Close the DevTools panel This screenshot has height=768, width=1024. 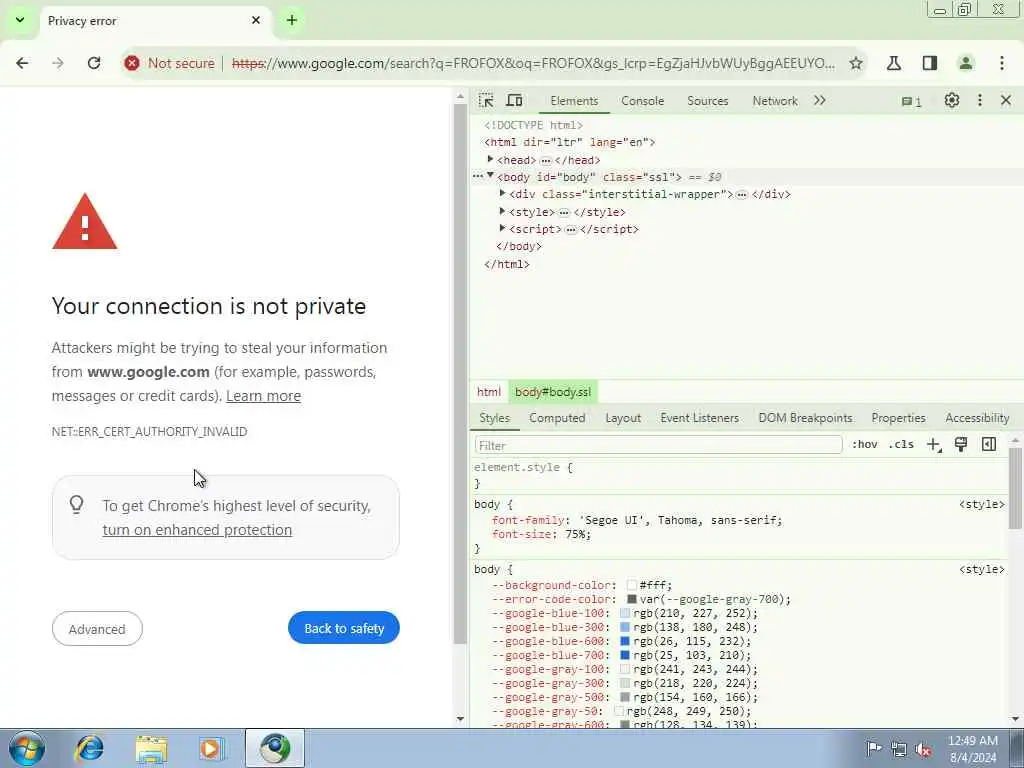point(1006,101)
